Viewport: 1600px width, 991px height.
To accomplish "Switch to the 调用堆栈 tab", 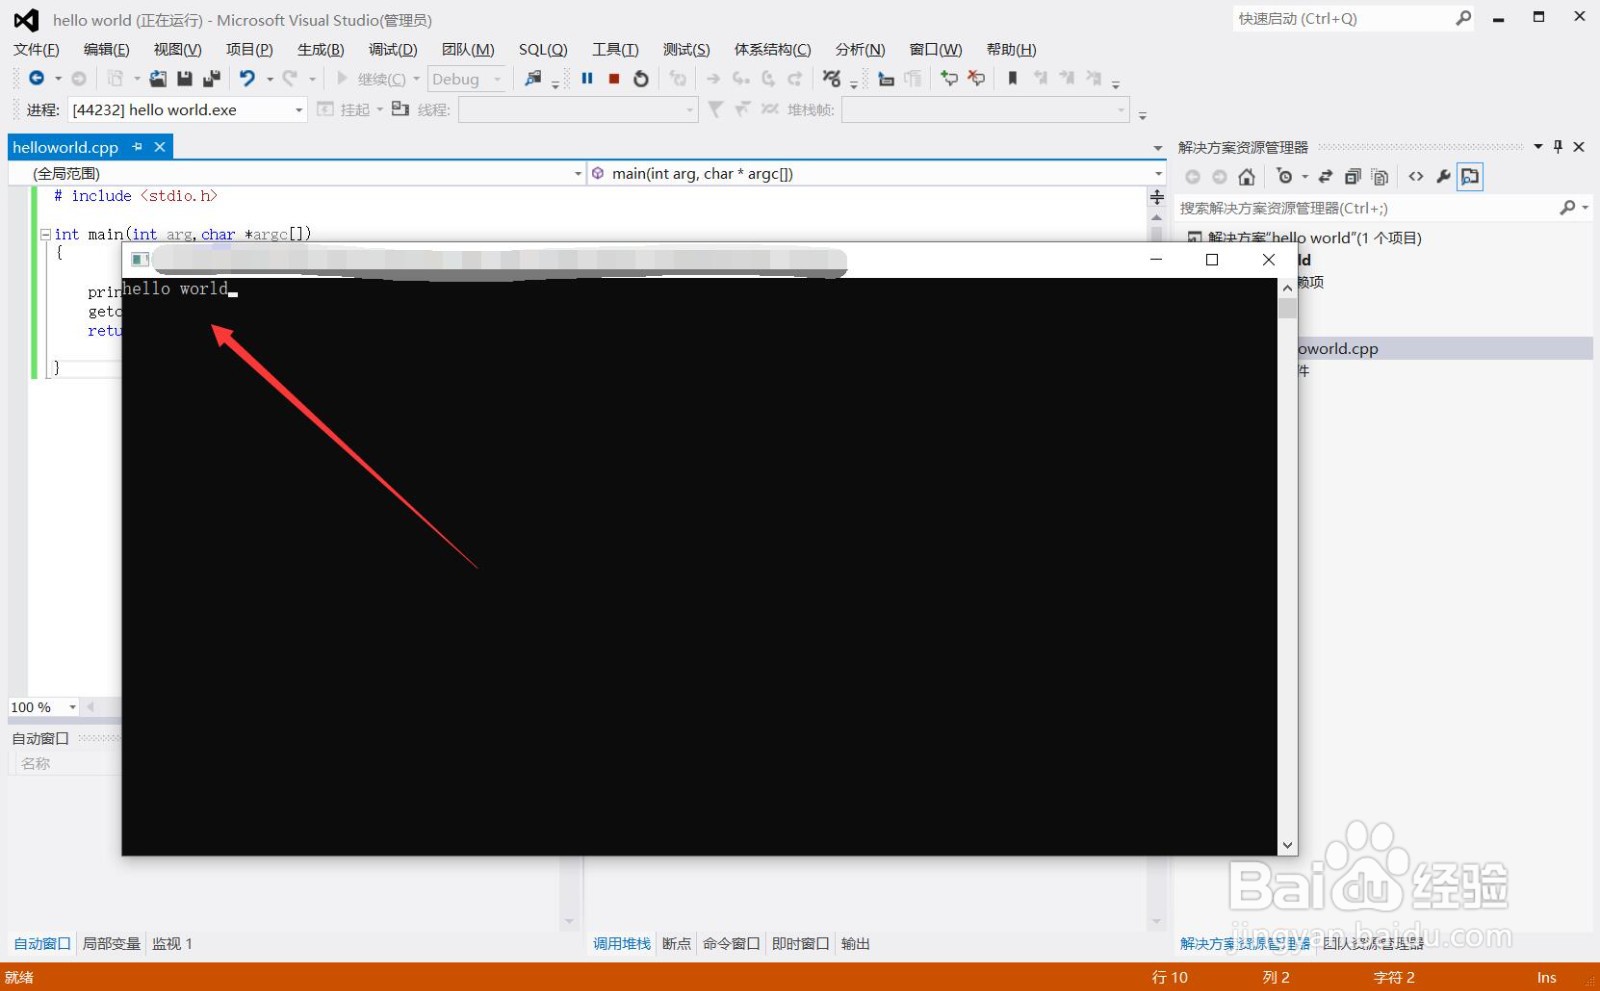I will (621, 943).
